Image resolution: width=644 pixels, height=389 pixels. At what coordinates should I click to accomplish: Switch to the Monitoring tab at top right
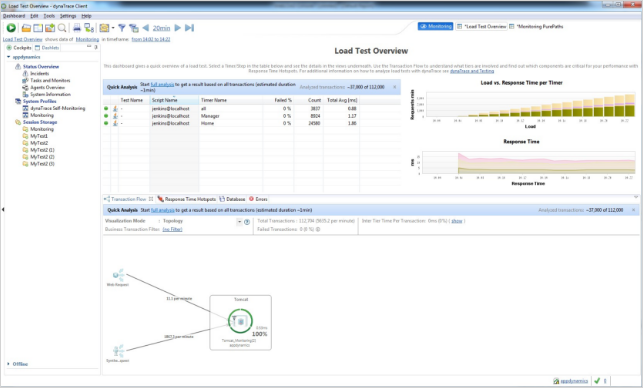pyautogui.click(x=435, y=26)
